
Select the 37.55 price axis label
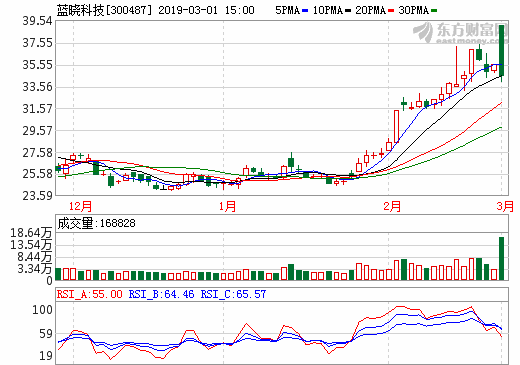pos(38,43)
